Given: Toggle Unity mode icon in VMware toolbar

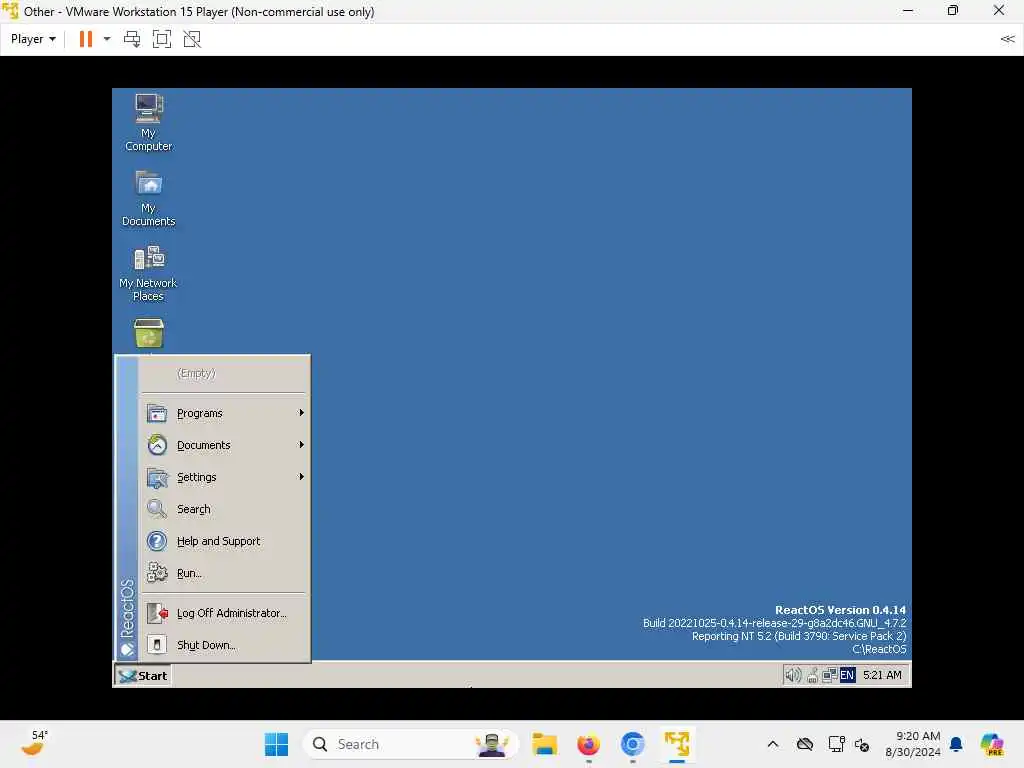Looking at the screenshot, I should pyautogui.click(x=192, y=39).
